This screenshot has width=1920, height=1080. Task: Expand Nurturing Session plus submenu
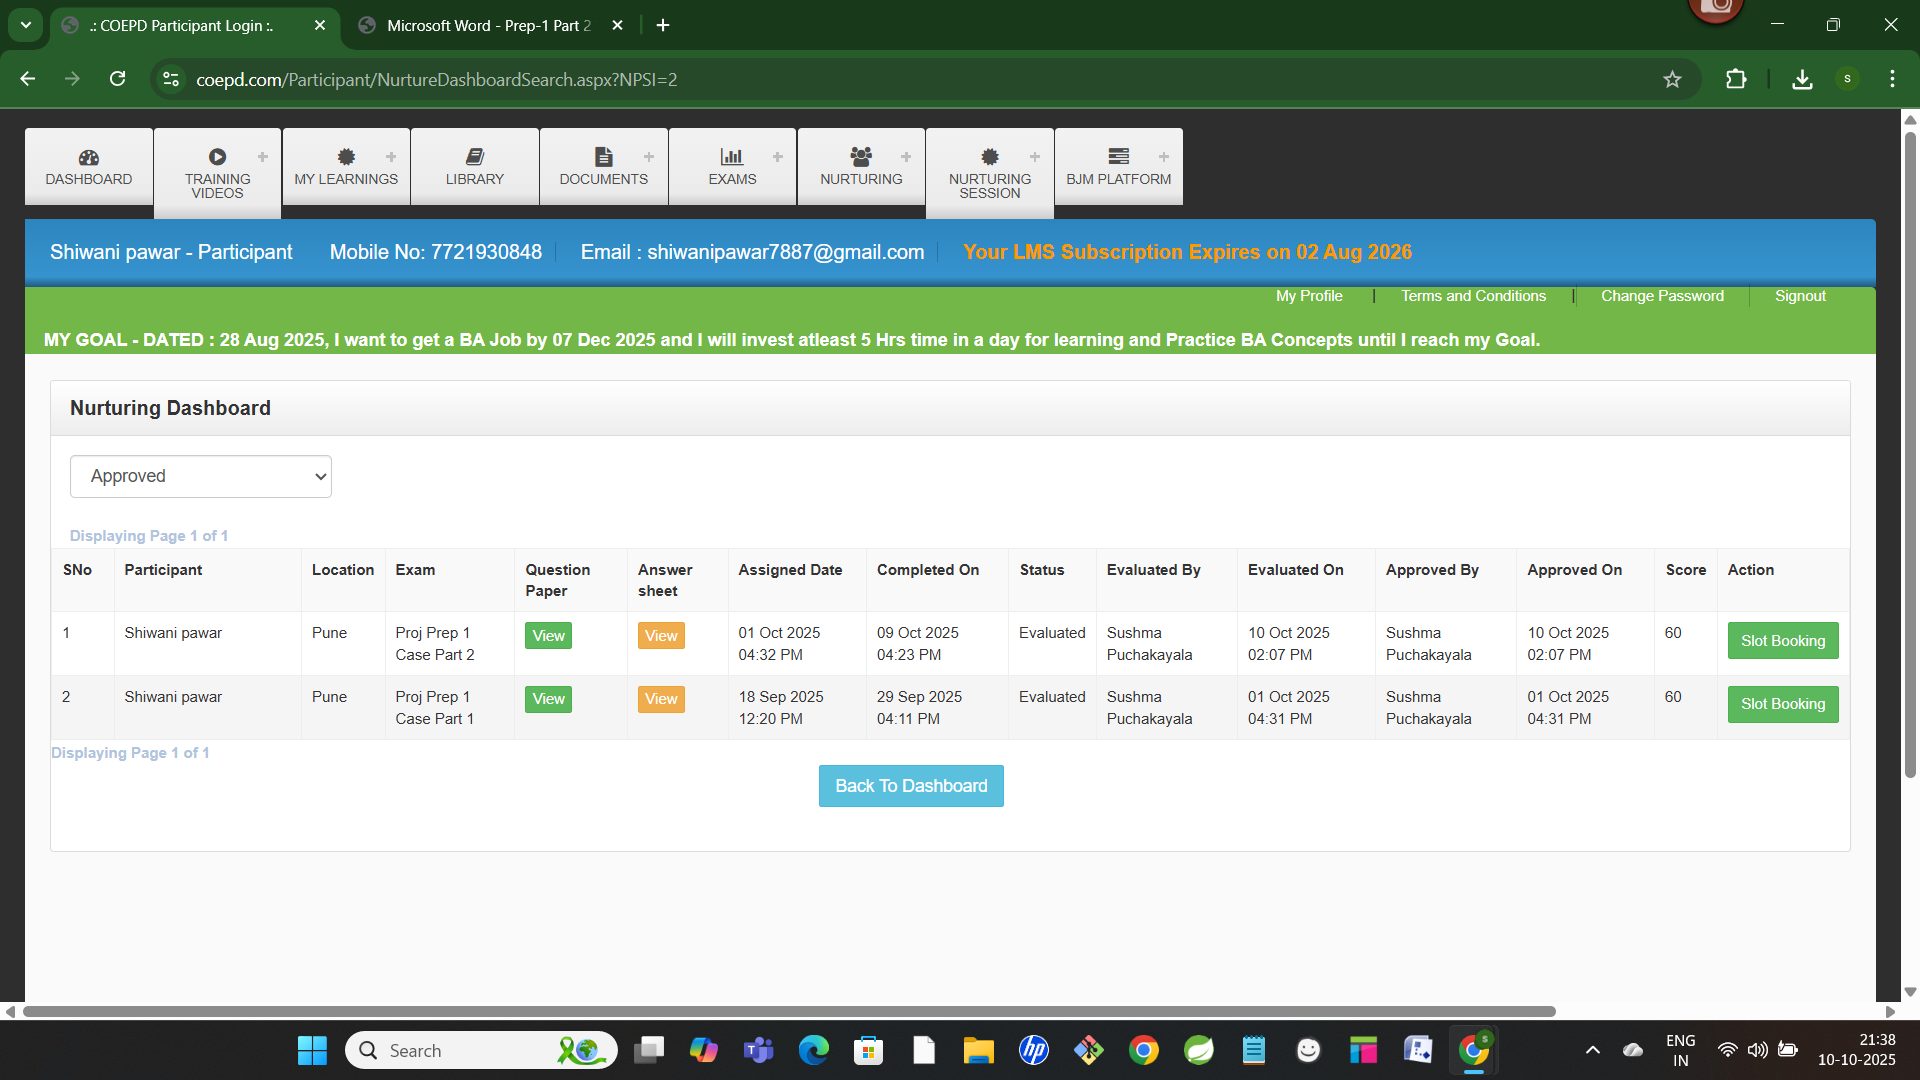tap(1035, 157)
